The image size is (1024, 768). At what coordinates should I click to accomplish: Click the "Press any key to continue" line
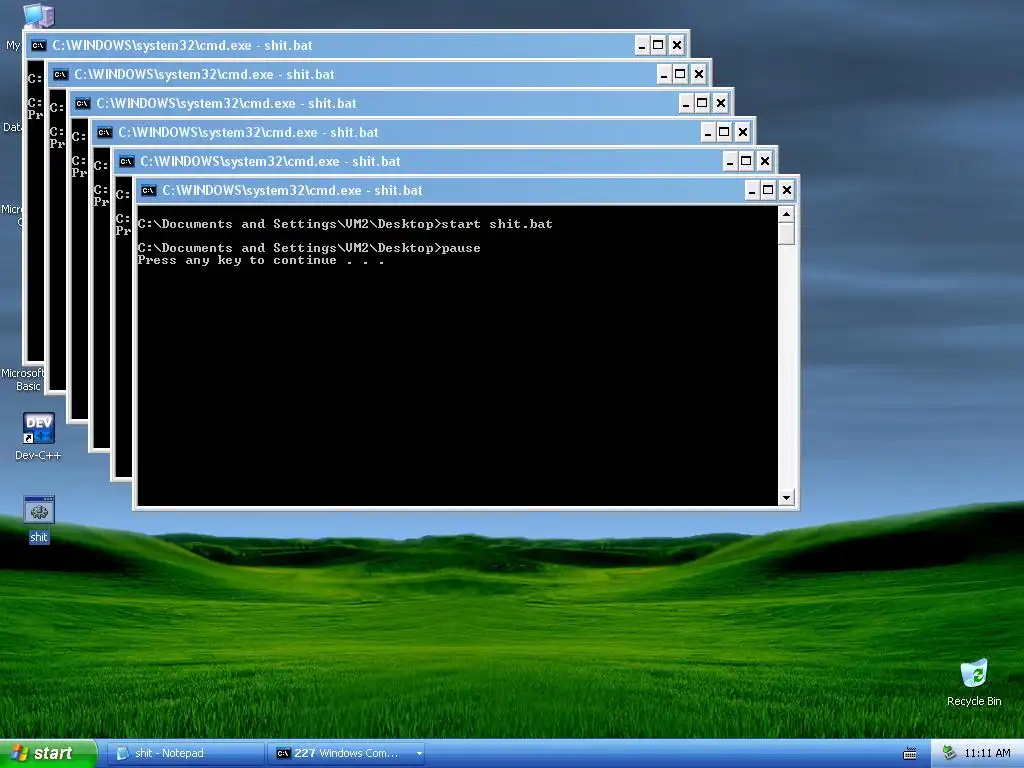261,260
